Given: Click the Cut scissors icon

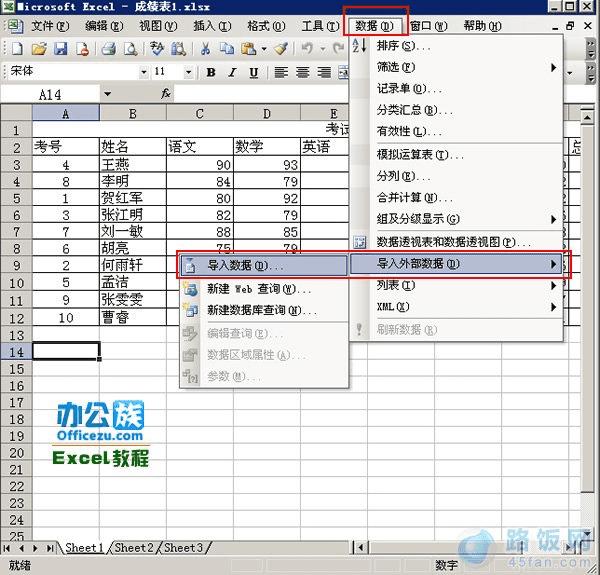Looking at the screenshot, I should tap(205, 49).
